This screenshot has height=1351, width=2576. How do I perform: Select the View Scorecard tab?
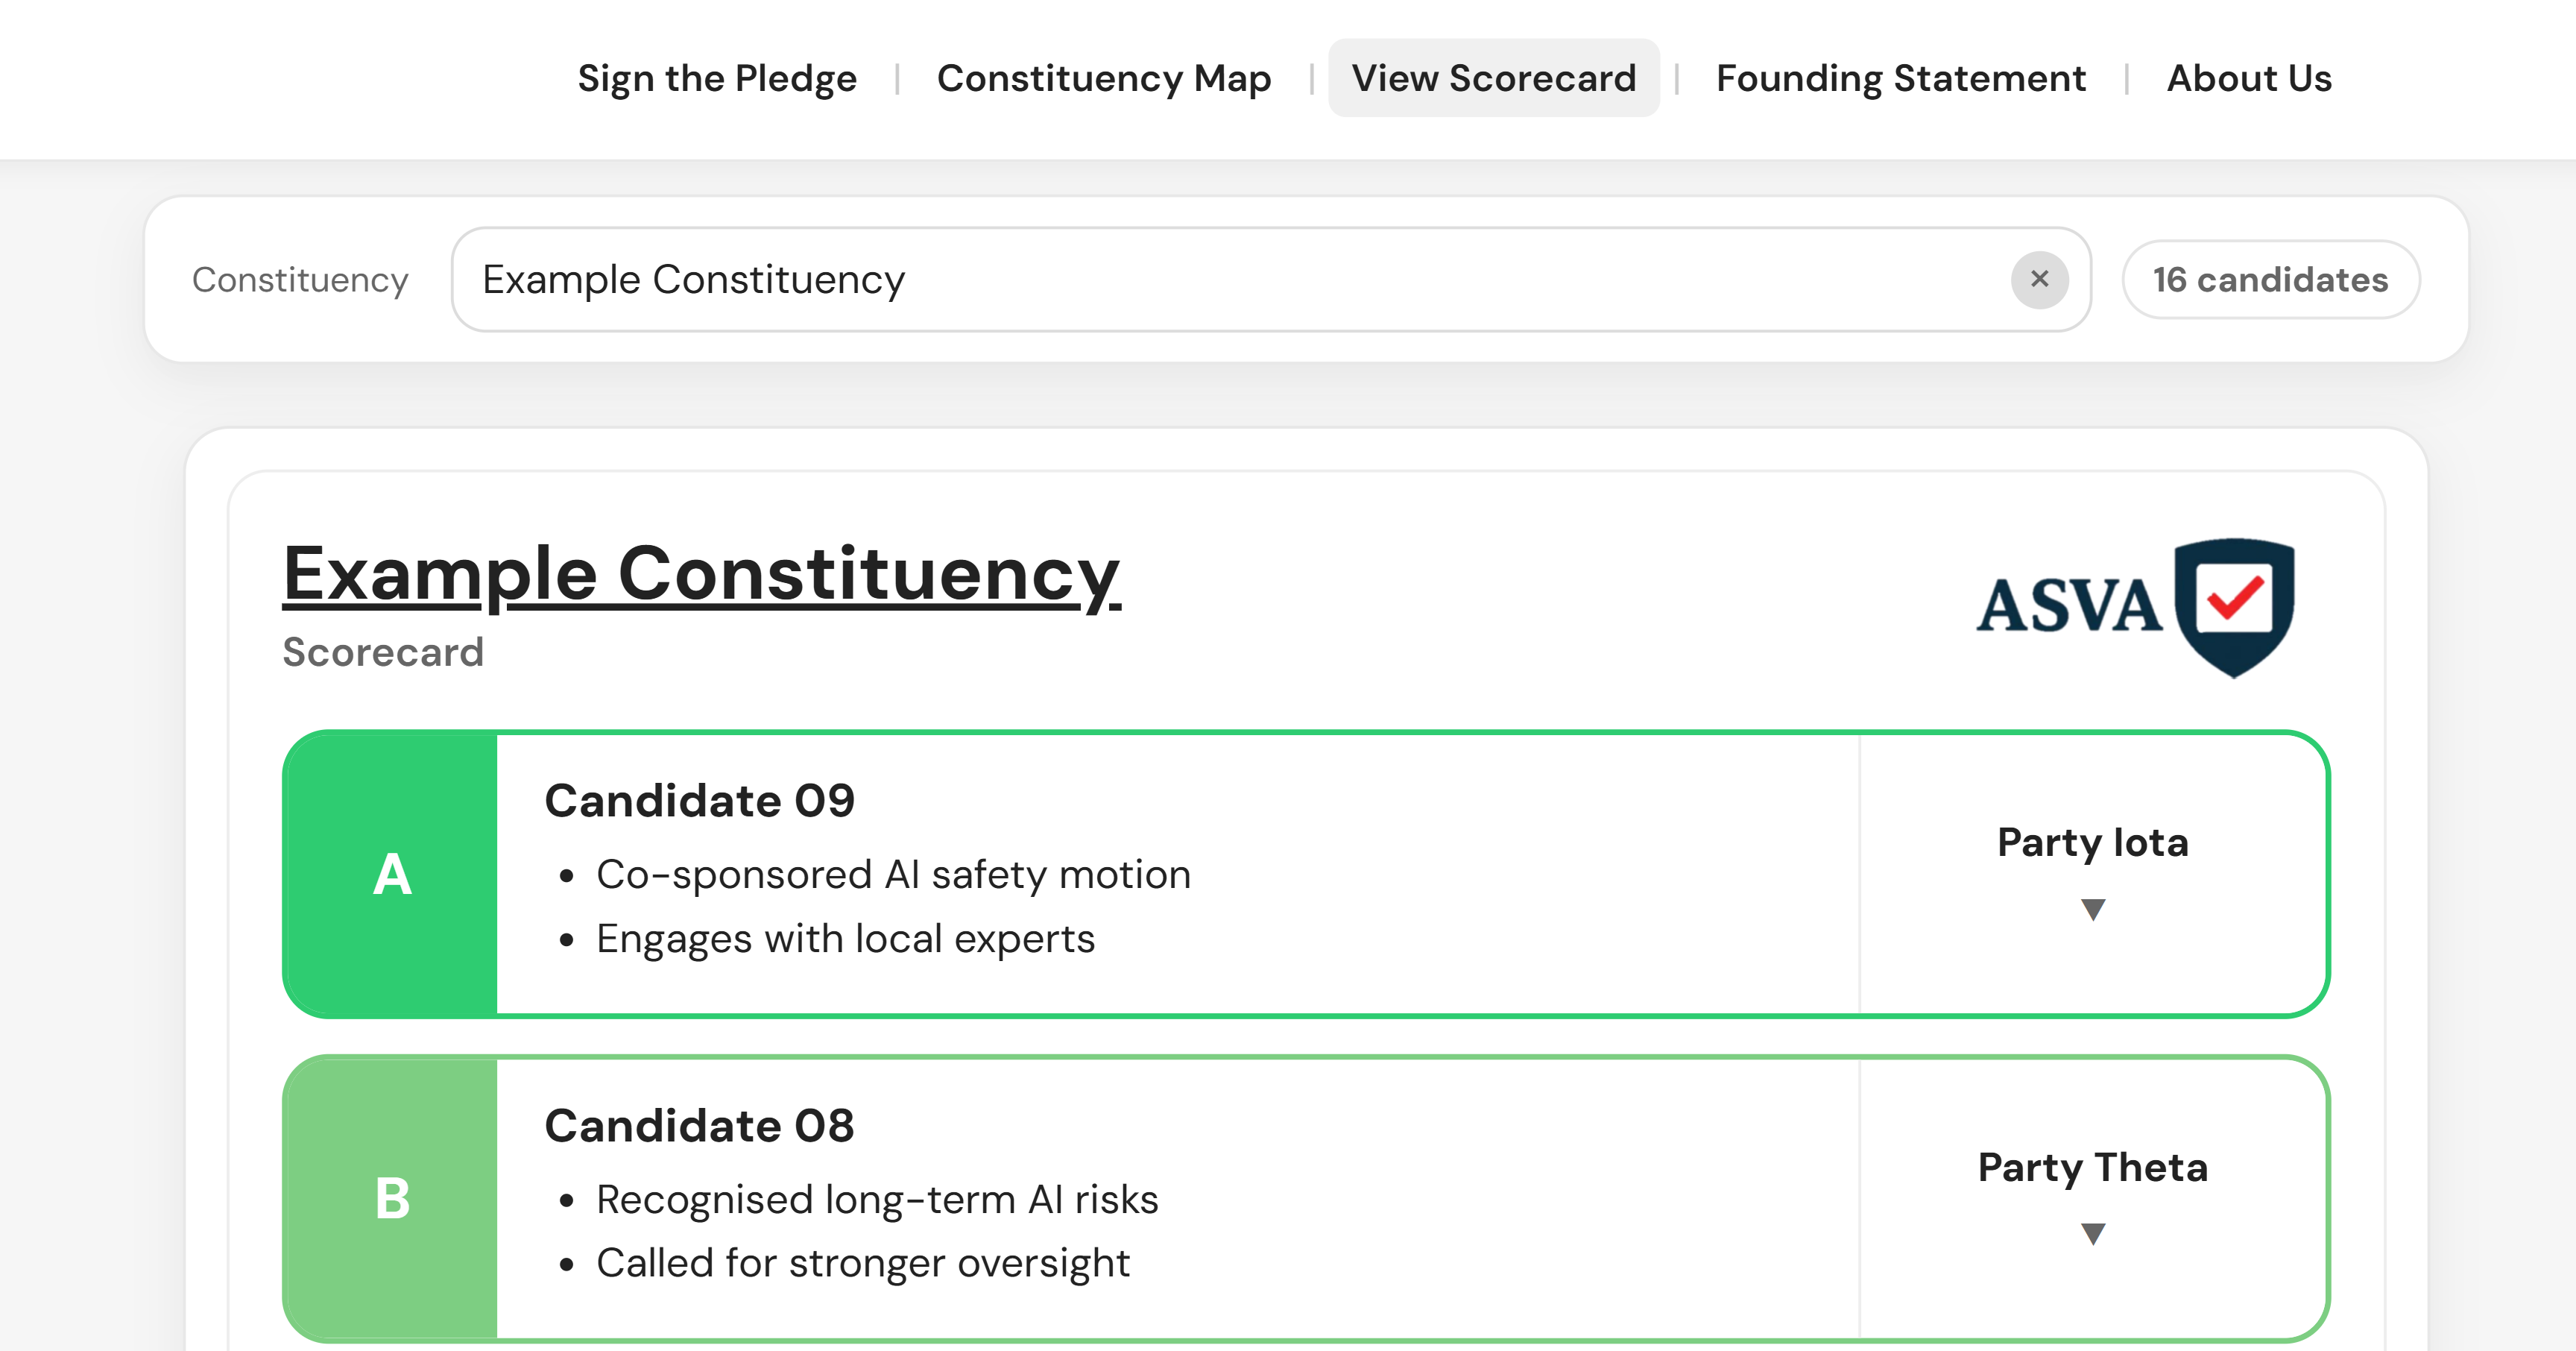click(1493, 78)
